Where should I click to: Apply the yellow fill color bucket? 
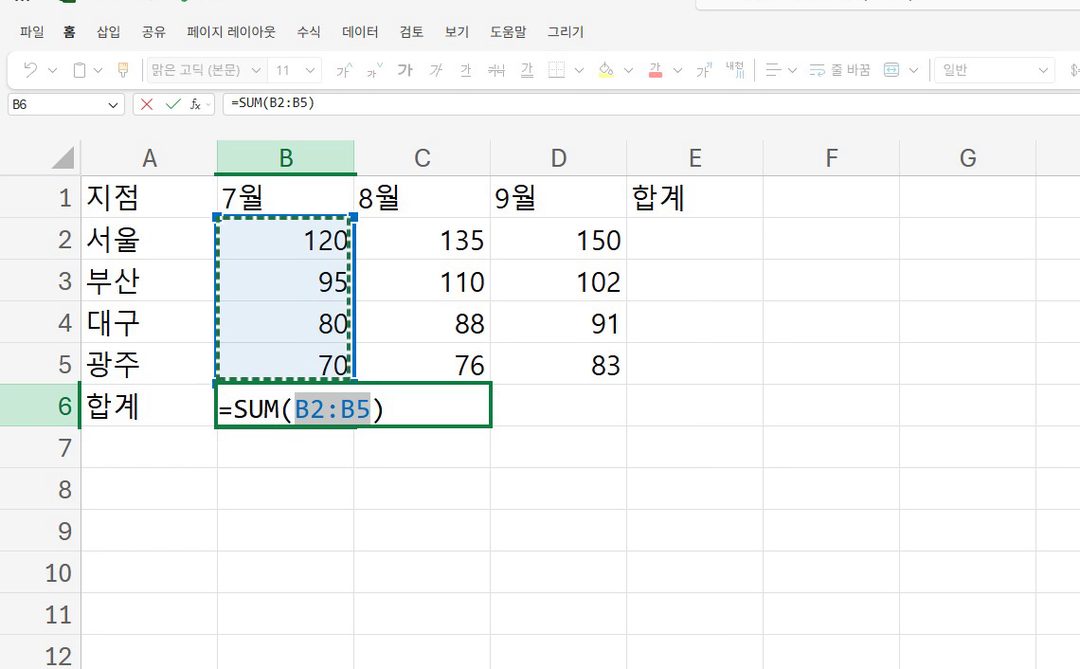click(606, 70)
